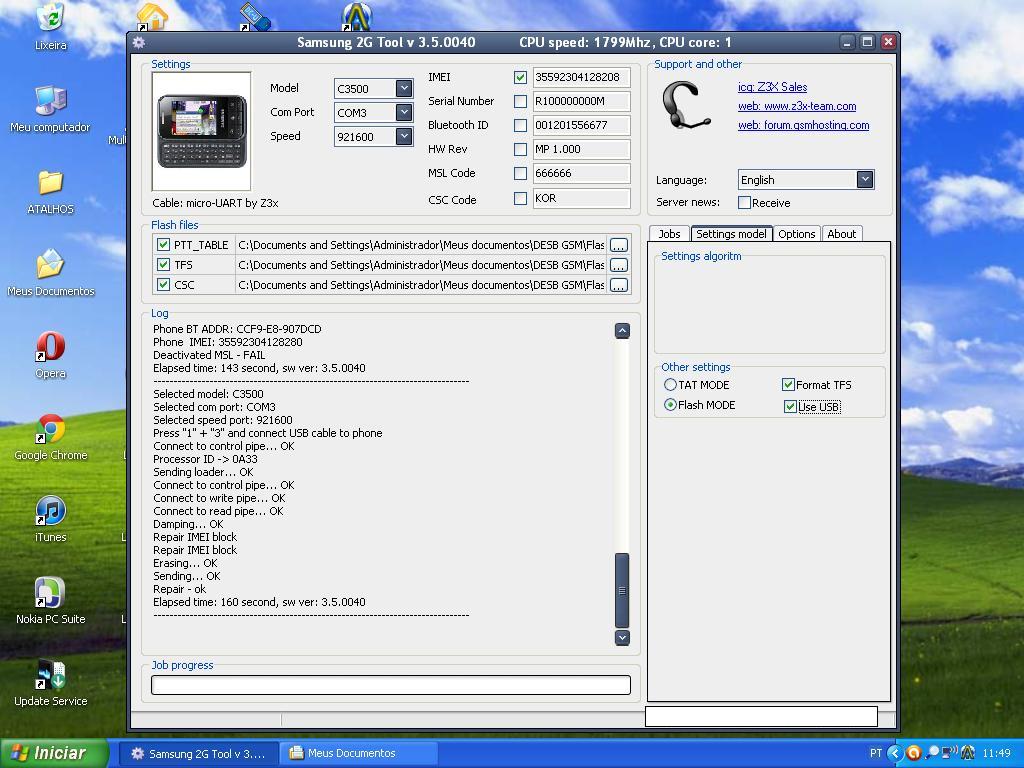Disable the Format TFS option

pos(788,385)
